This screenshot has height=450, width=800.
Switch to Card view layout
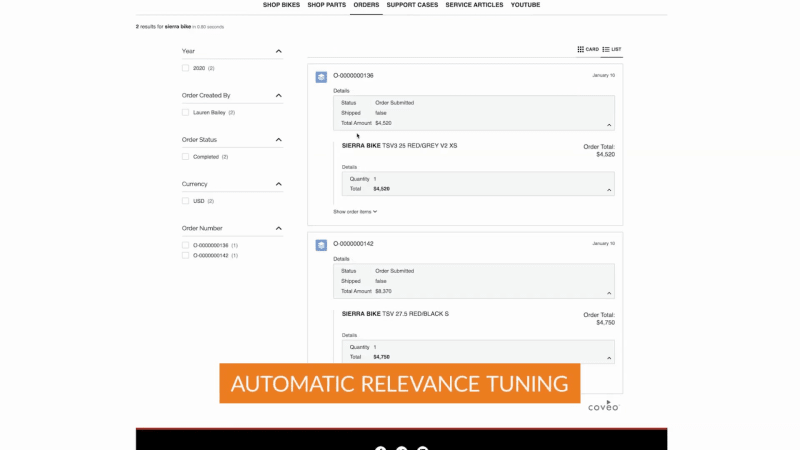(x=588, y=49)
